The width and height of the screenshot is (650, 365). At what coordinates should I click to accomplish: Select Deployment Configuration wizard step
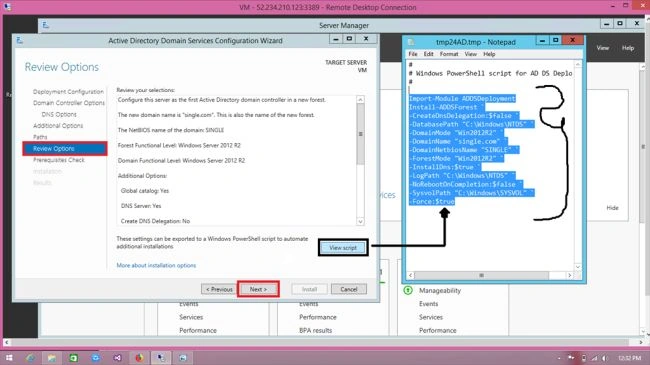pyautogui.click(x=68, y=92)
